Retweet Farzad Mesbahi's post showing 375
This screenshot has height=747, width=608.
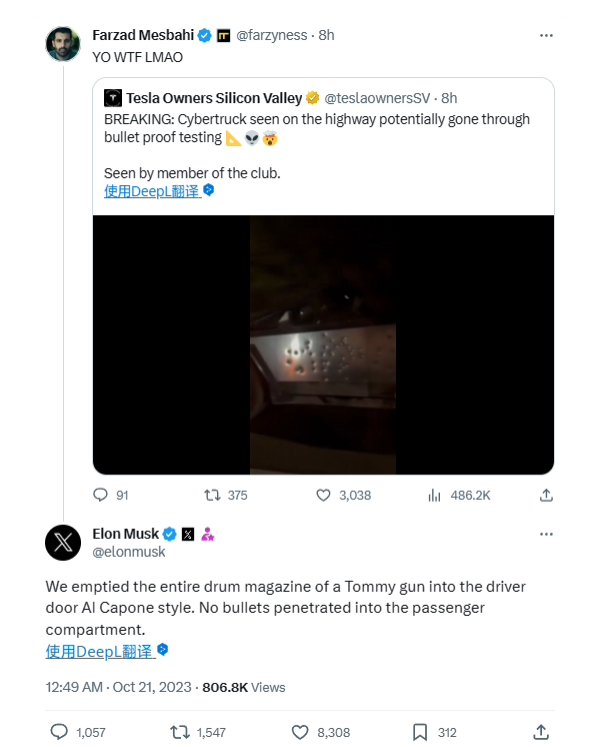[212, 495]
